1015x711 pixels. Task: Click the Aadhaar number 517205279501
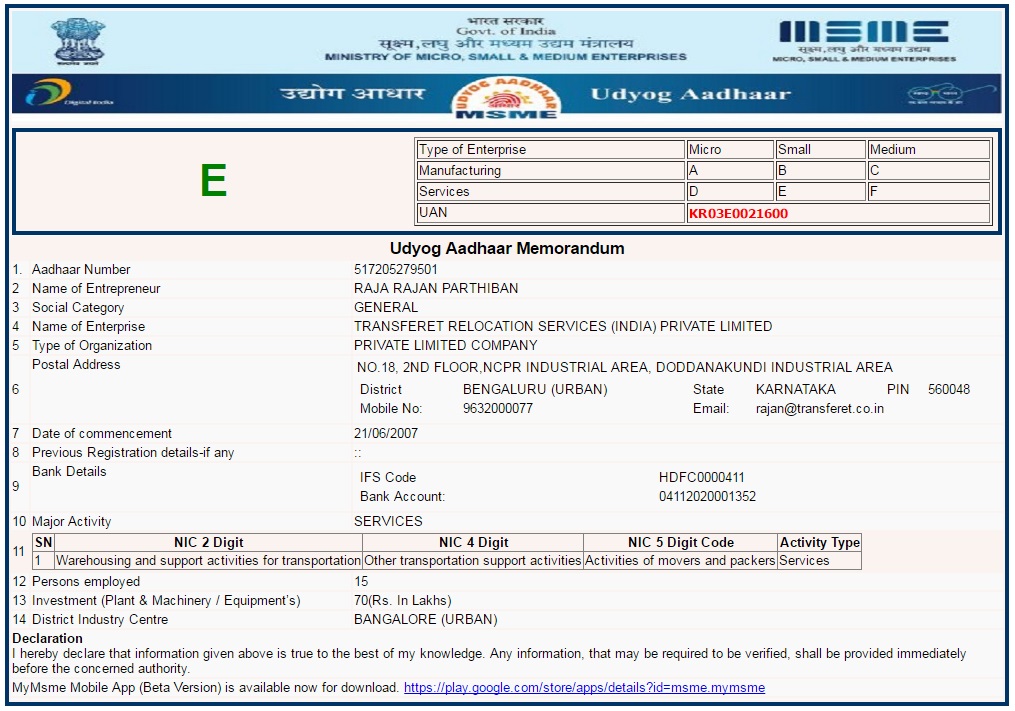(x=396, y=269)
